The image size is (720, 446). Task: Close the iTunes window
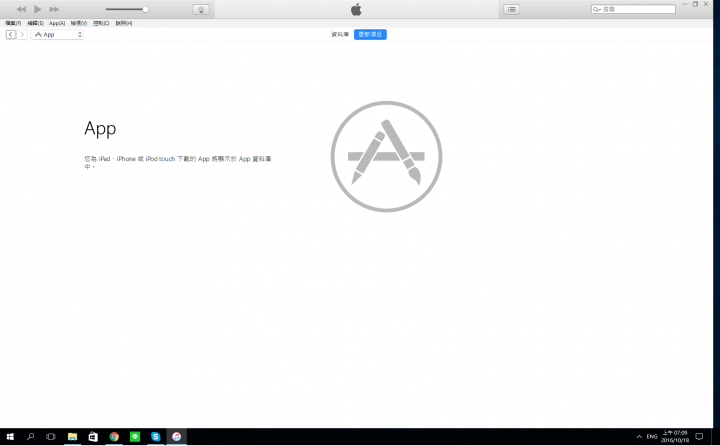[x=706, y=4]
